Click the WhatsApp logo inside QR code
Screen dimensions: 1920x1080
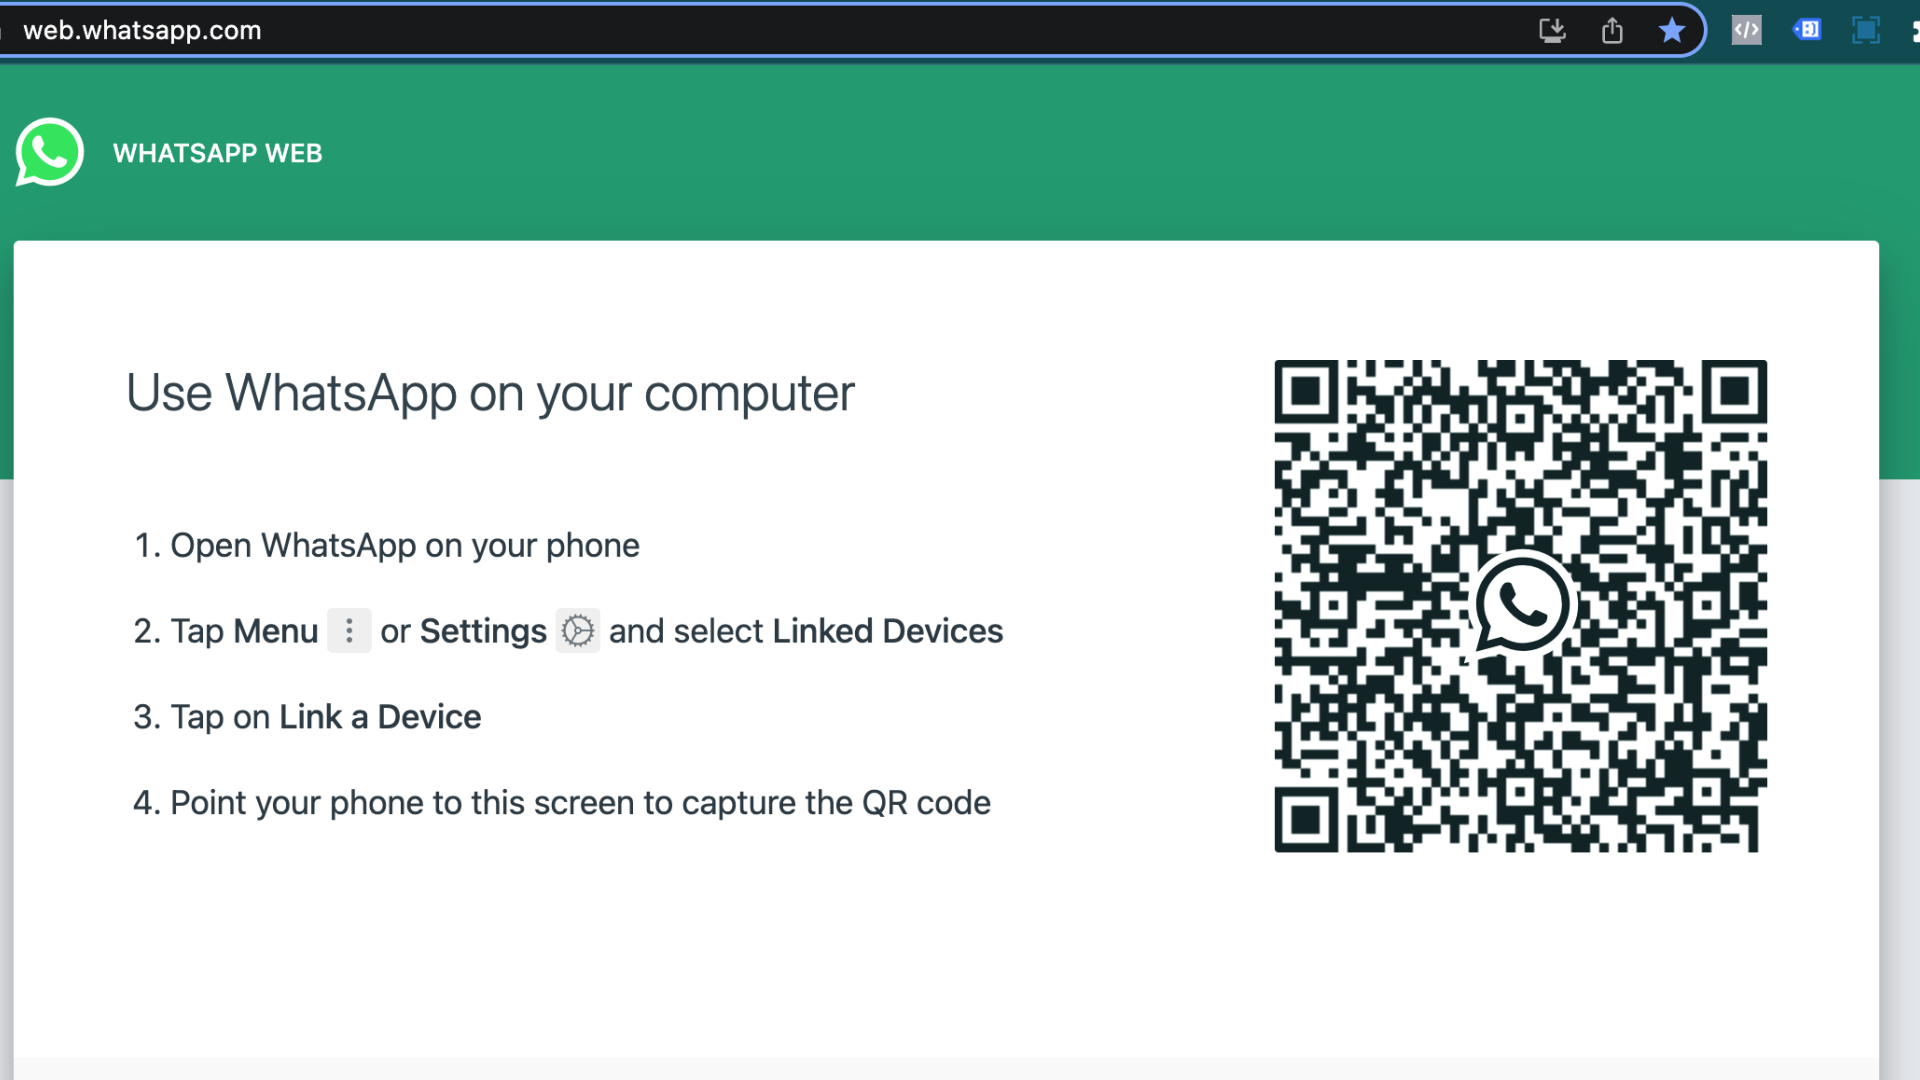click(x=1521, y=605)
